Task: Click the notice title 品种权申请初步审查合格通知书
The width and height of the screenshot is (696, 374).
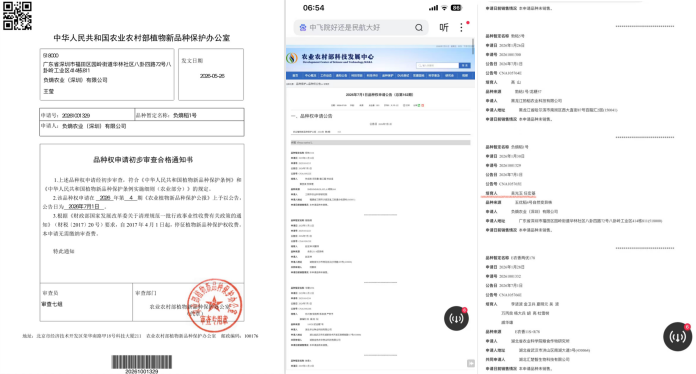Action: pos(142,160)
